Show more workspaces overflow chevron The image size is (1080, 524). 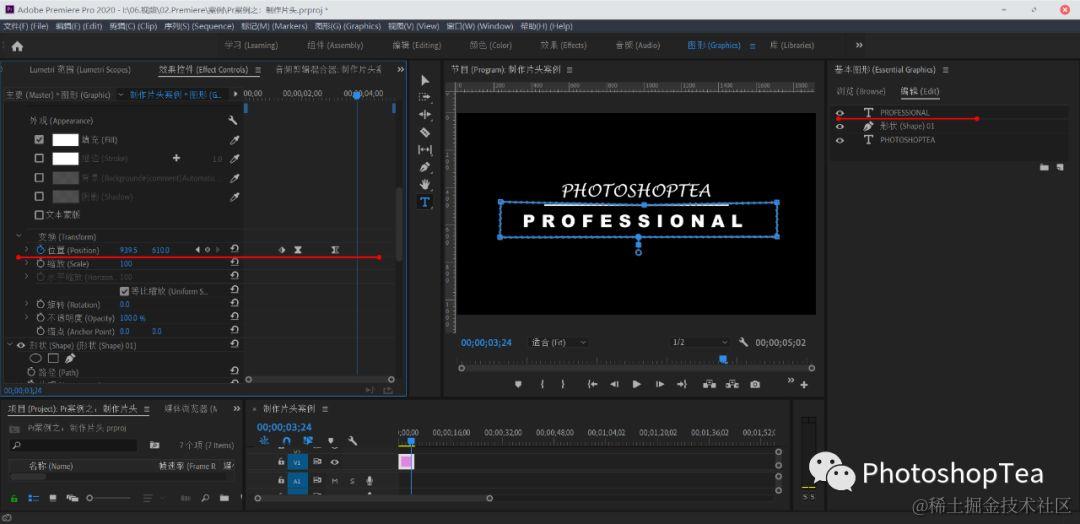tap(859, 45)
